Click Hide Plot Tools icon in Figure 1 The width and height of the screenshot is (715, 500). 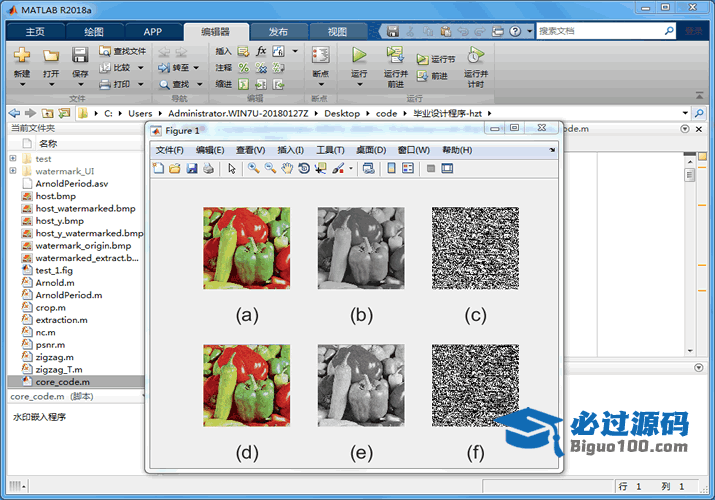(430, 169)
